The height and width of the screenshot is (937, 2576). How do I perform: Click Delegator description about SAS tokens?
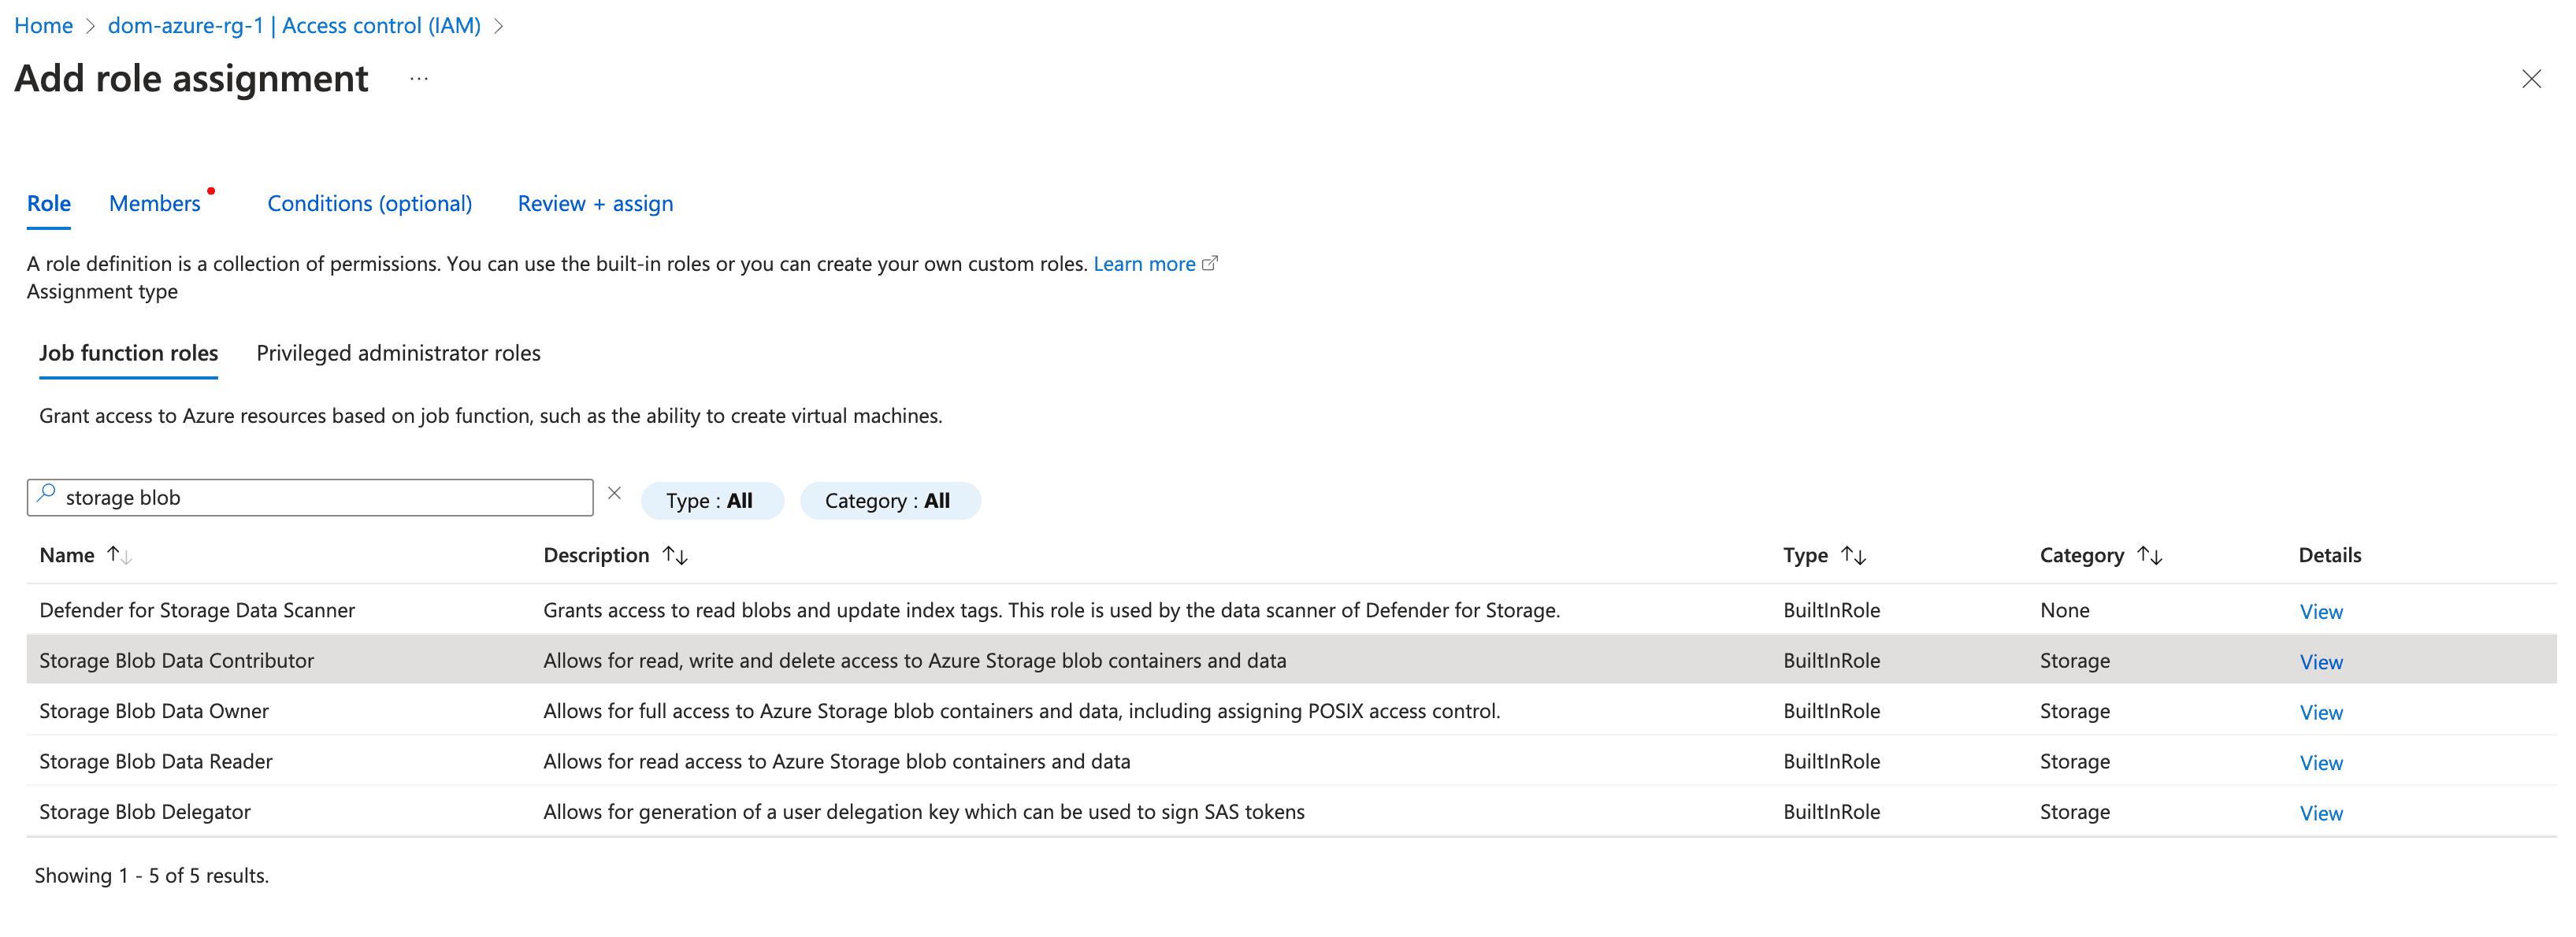tap(924, 813)
